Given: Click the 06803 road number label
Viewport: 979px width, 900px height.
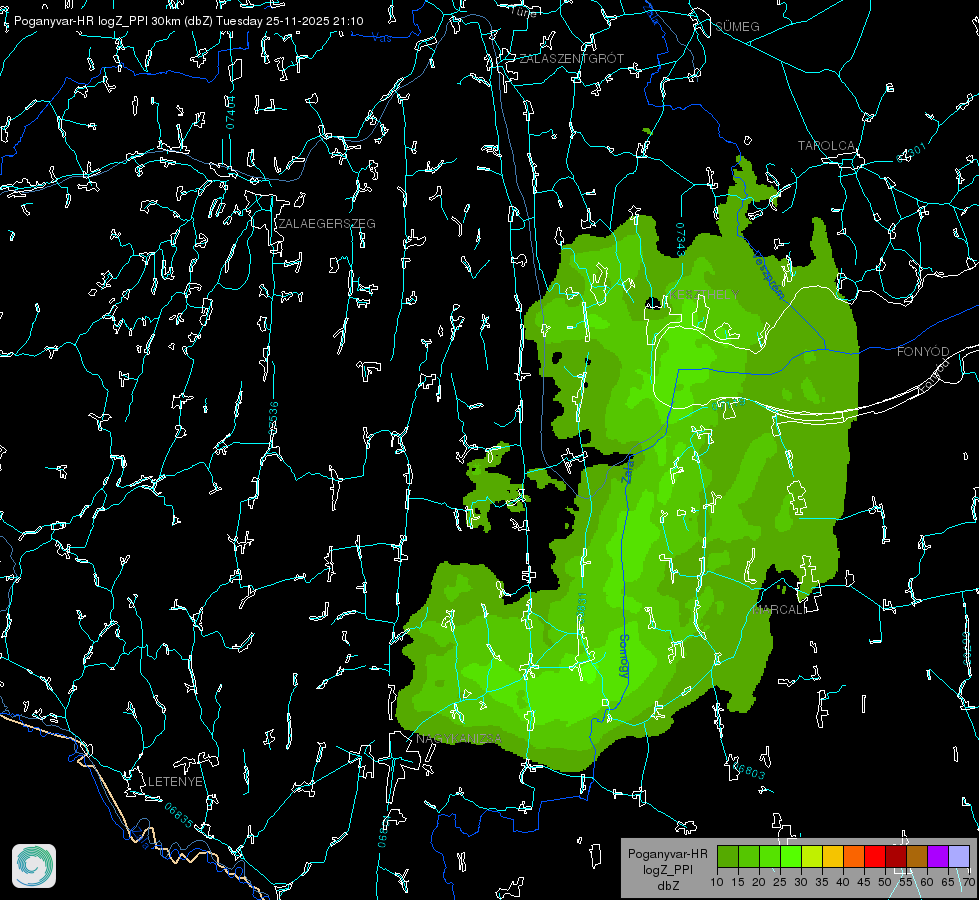Looking at the screenshot, I should click(x=749, y=770).
